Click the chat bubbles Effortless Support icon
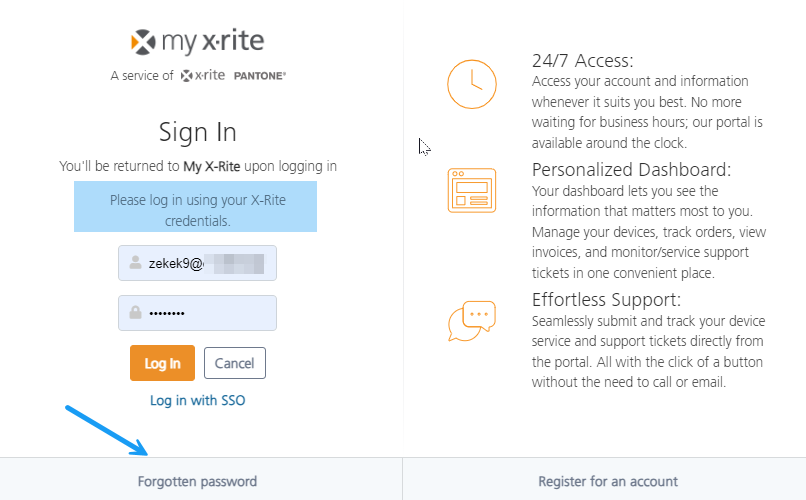The image size is (806, 500). 471,320
